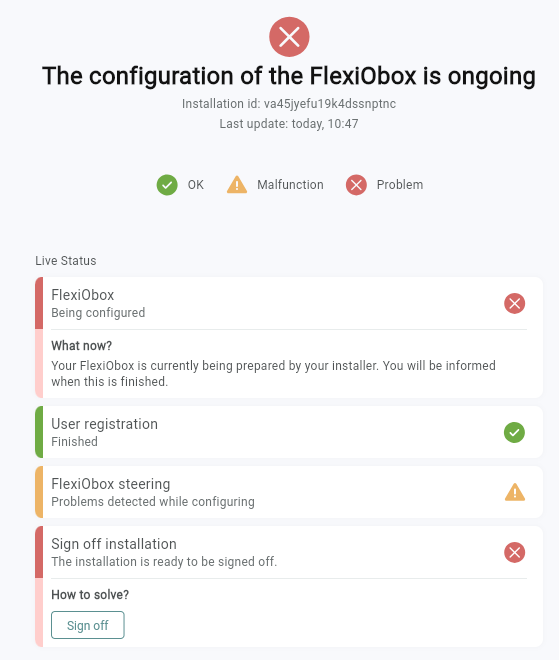Click the 'What now?' heading
The height and width of the screenshot is (660, 559).
tap(82, 346)
